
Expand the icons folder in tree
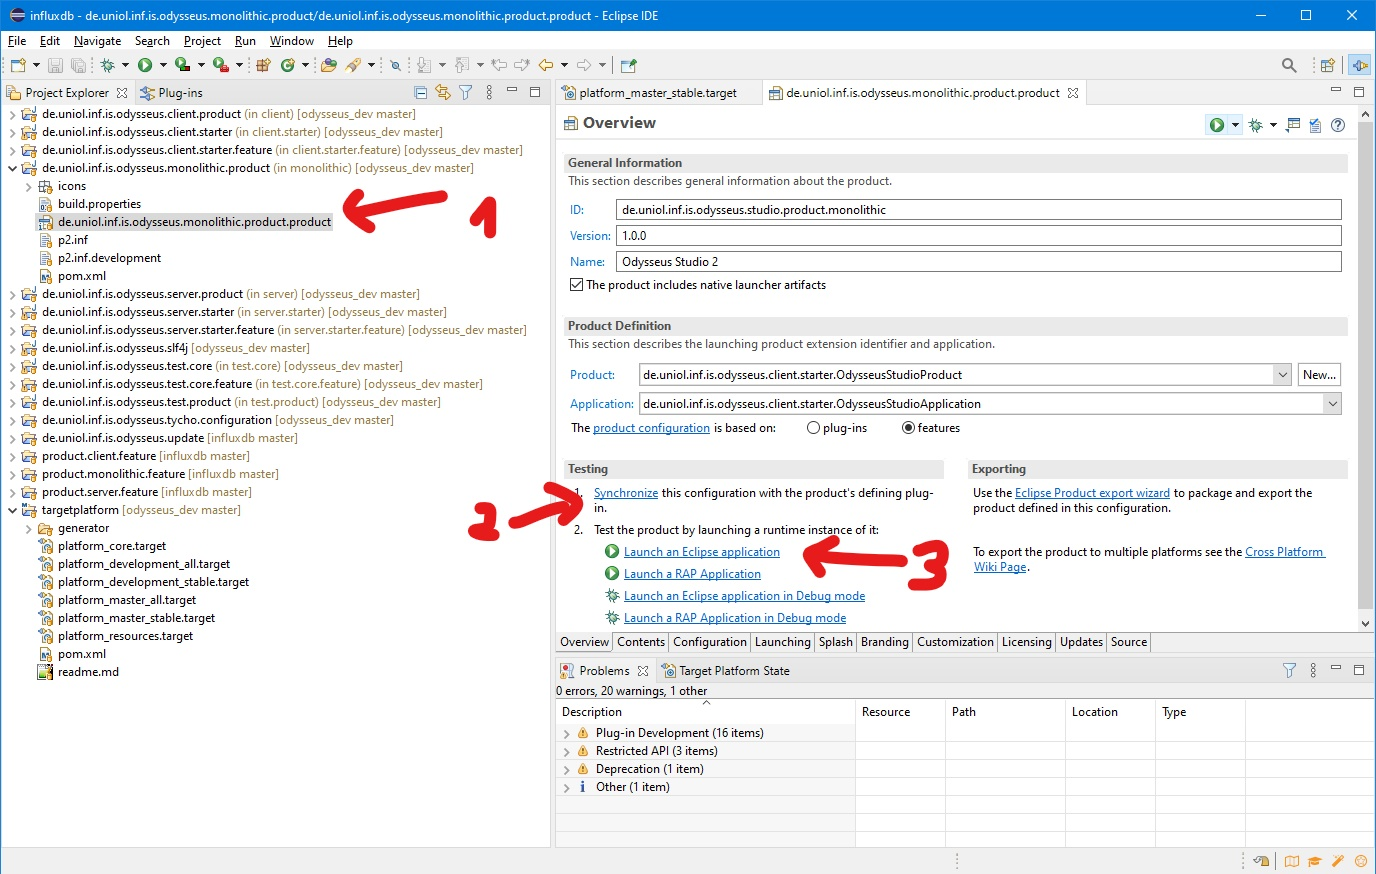point(28,186)
